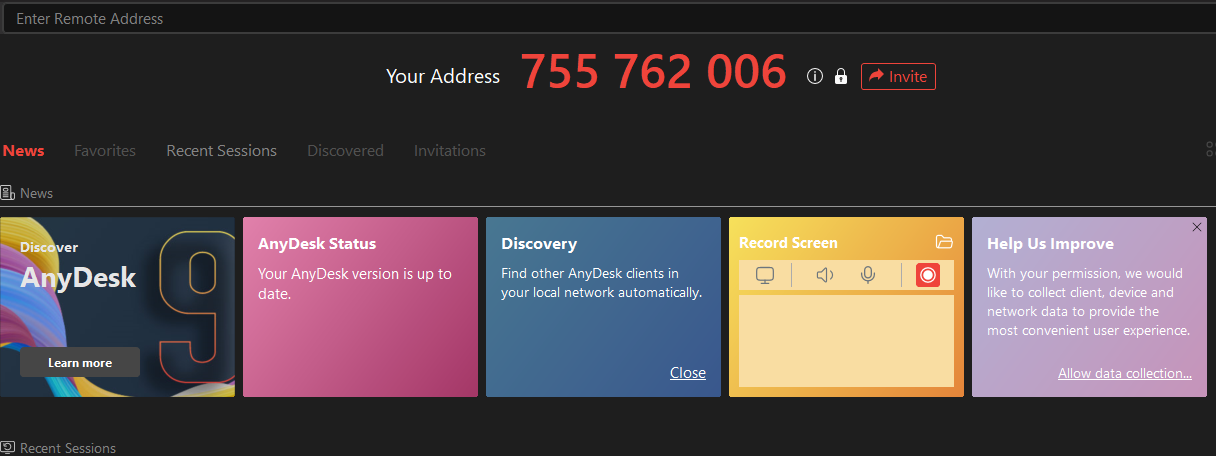Open the Invitations tab
The height and width of the screenshot is (456, 1216).
(450, 151)
